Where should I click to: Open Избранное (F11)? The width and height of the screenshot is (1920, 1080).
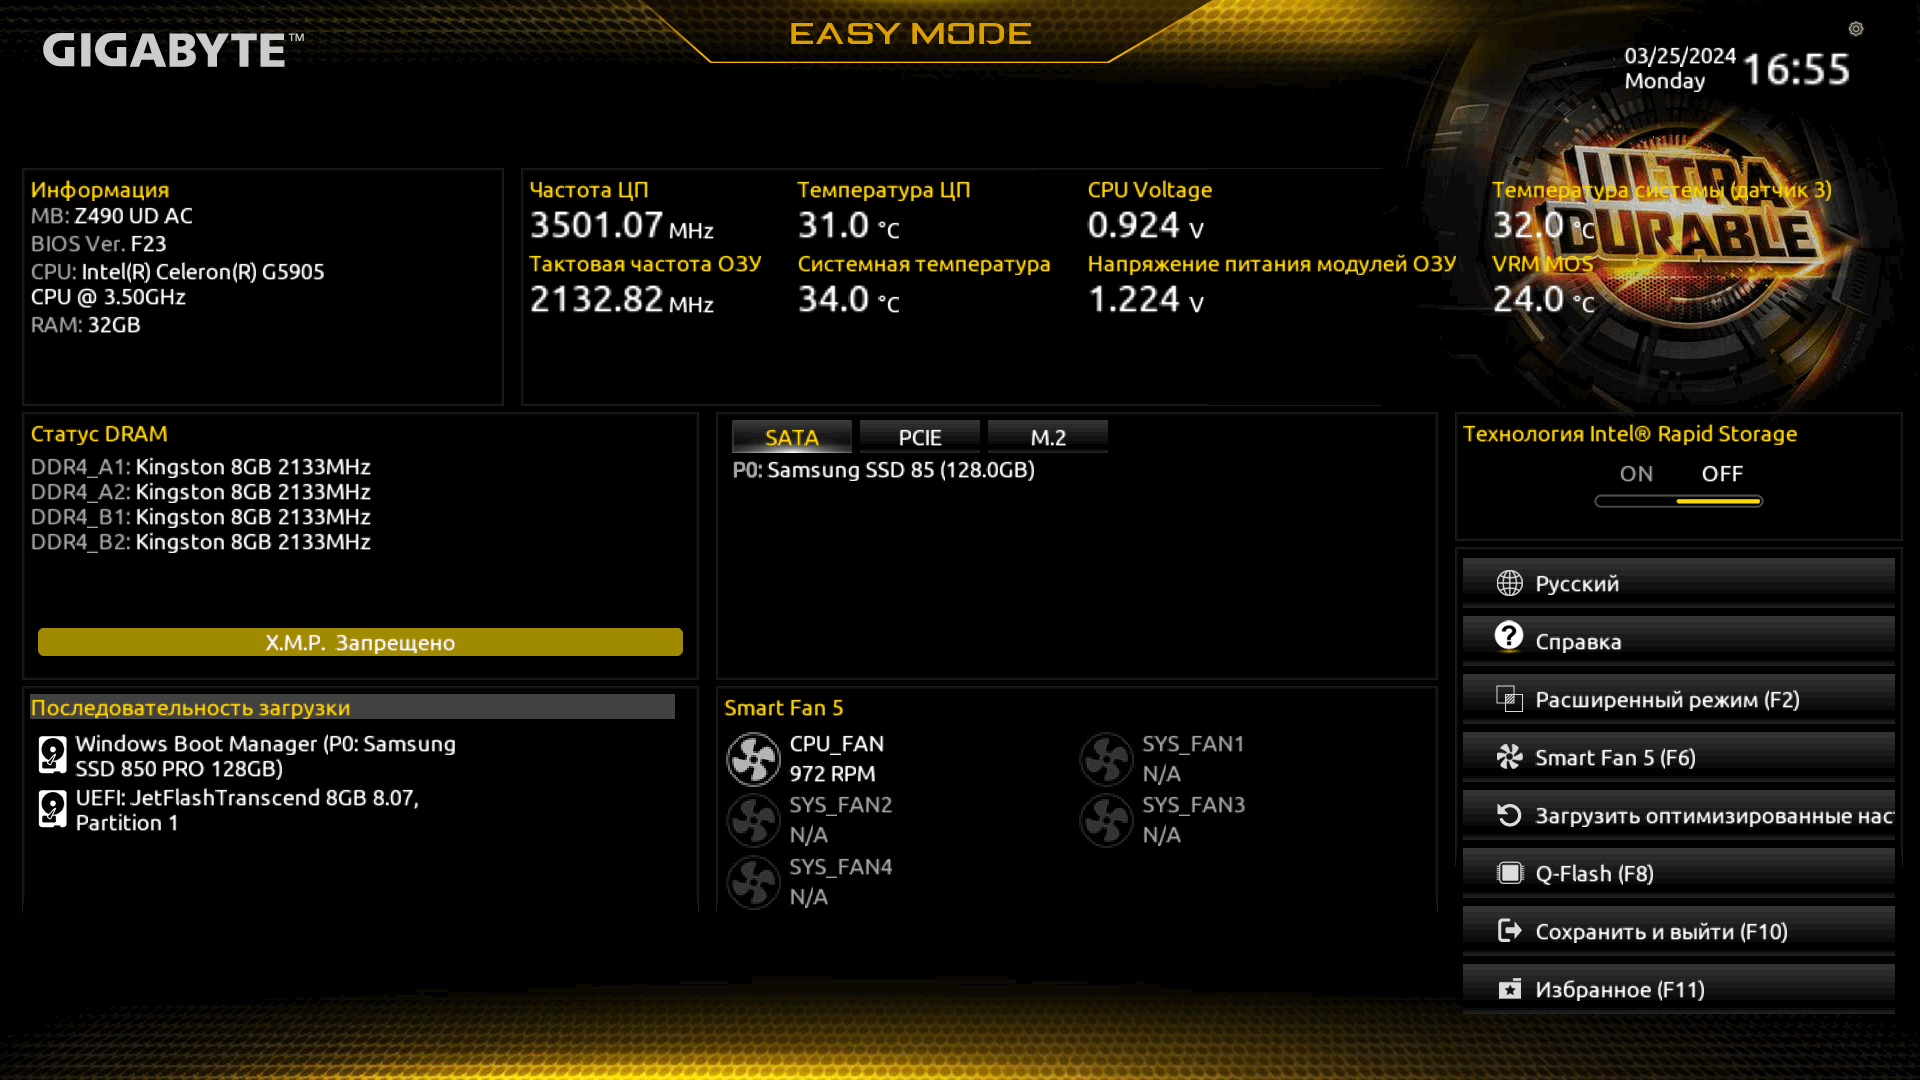(1678, 989)
